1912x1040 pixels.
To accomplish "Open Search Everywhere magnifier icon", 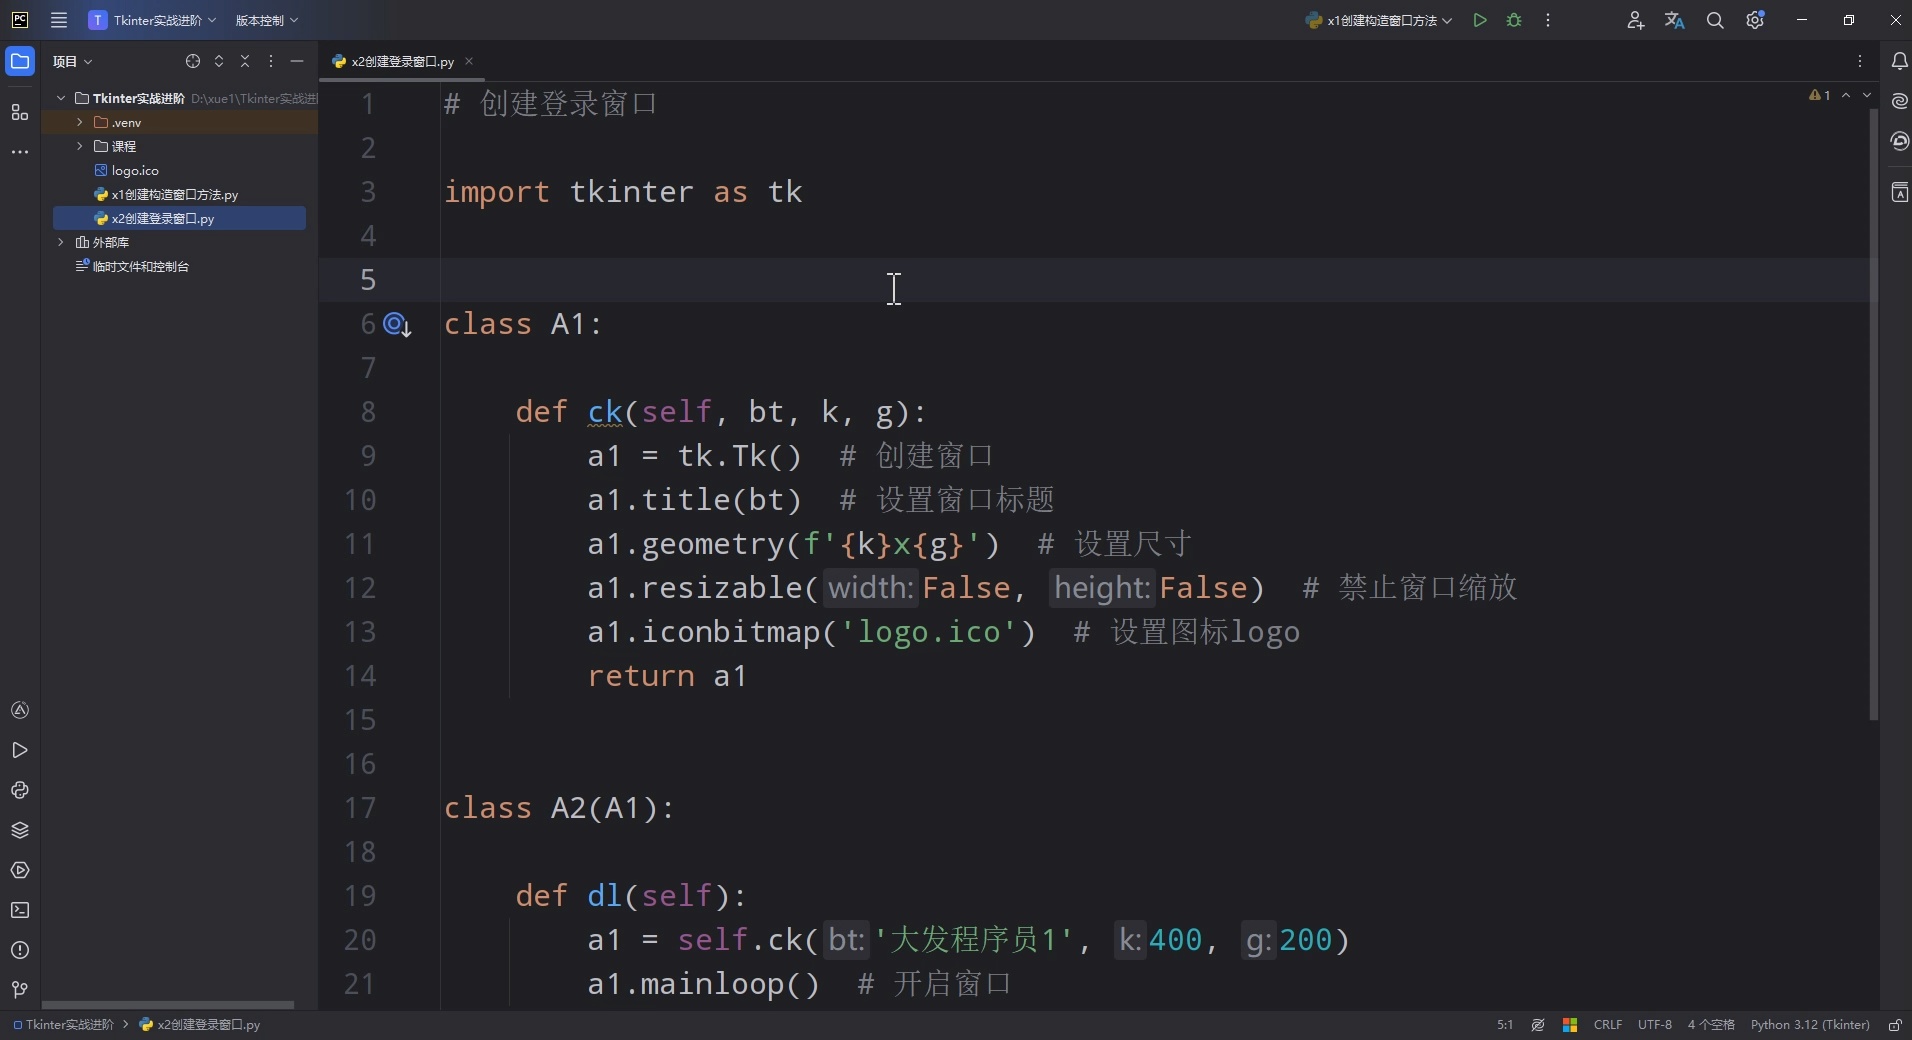I will (1715, 20).
